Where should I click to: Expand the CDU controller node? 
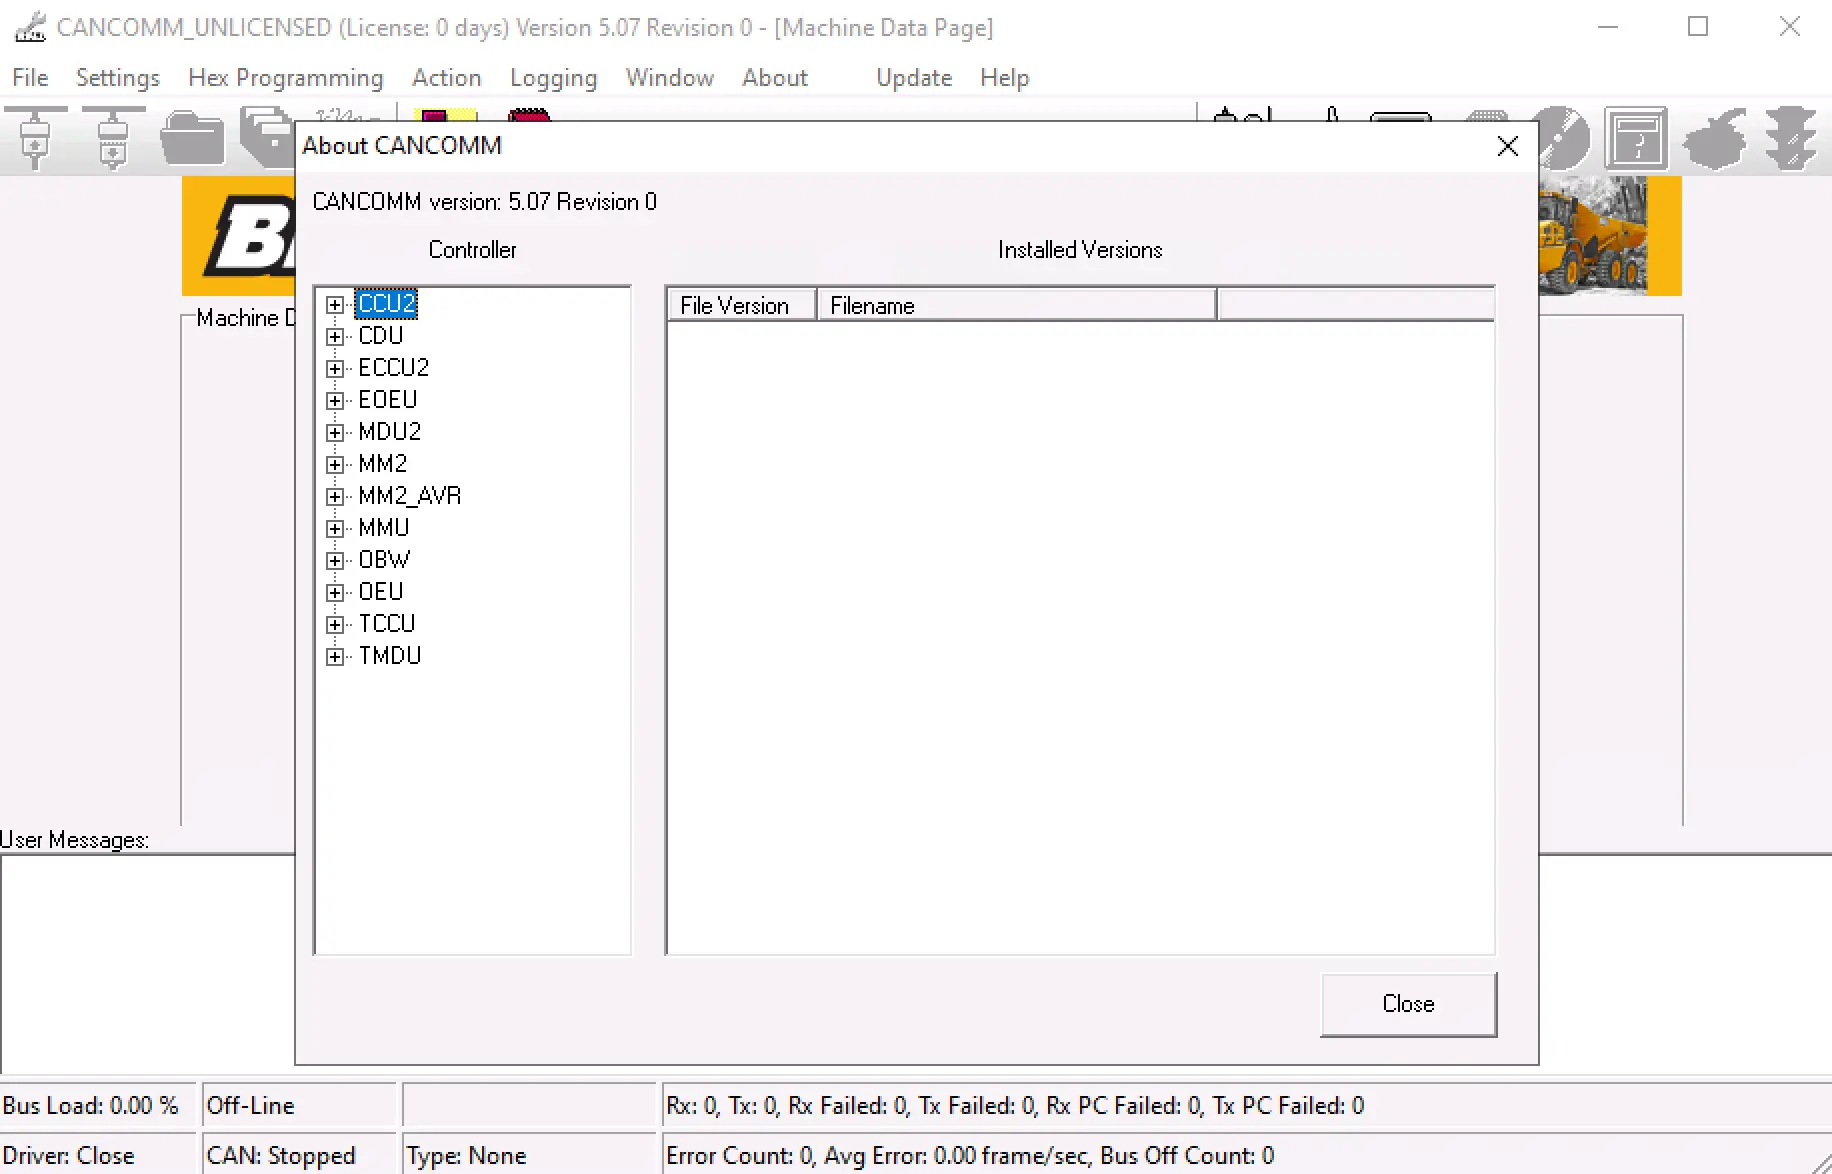click(335, 336)
